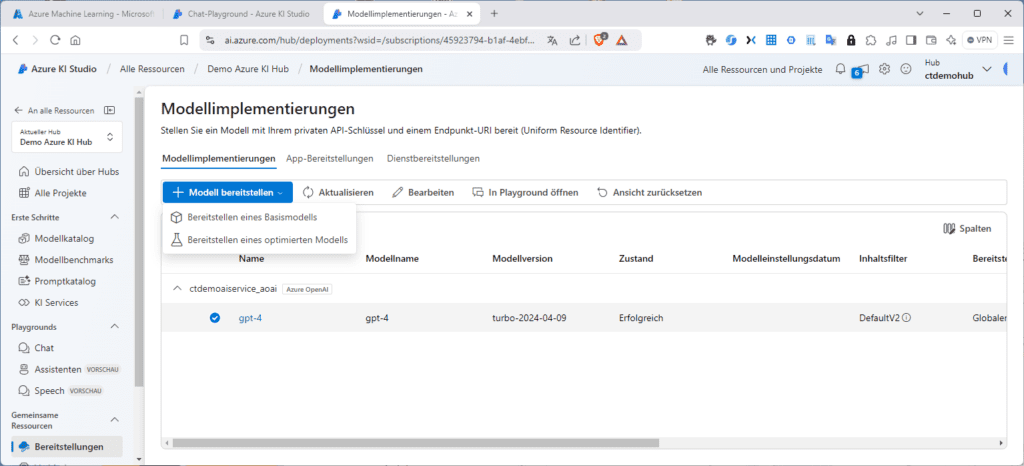Image resolution: width=1024 pixels, height=466 pixels.
Task: Open Bereitstellungen in sidebar
Action: coord(67,447)
